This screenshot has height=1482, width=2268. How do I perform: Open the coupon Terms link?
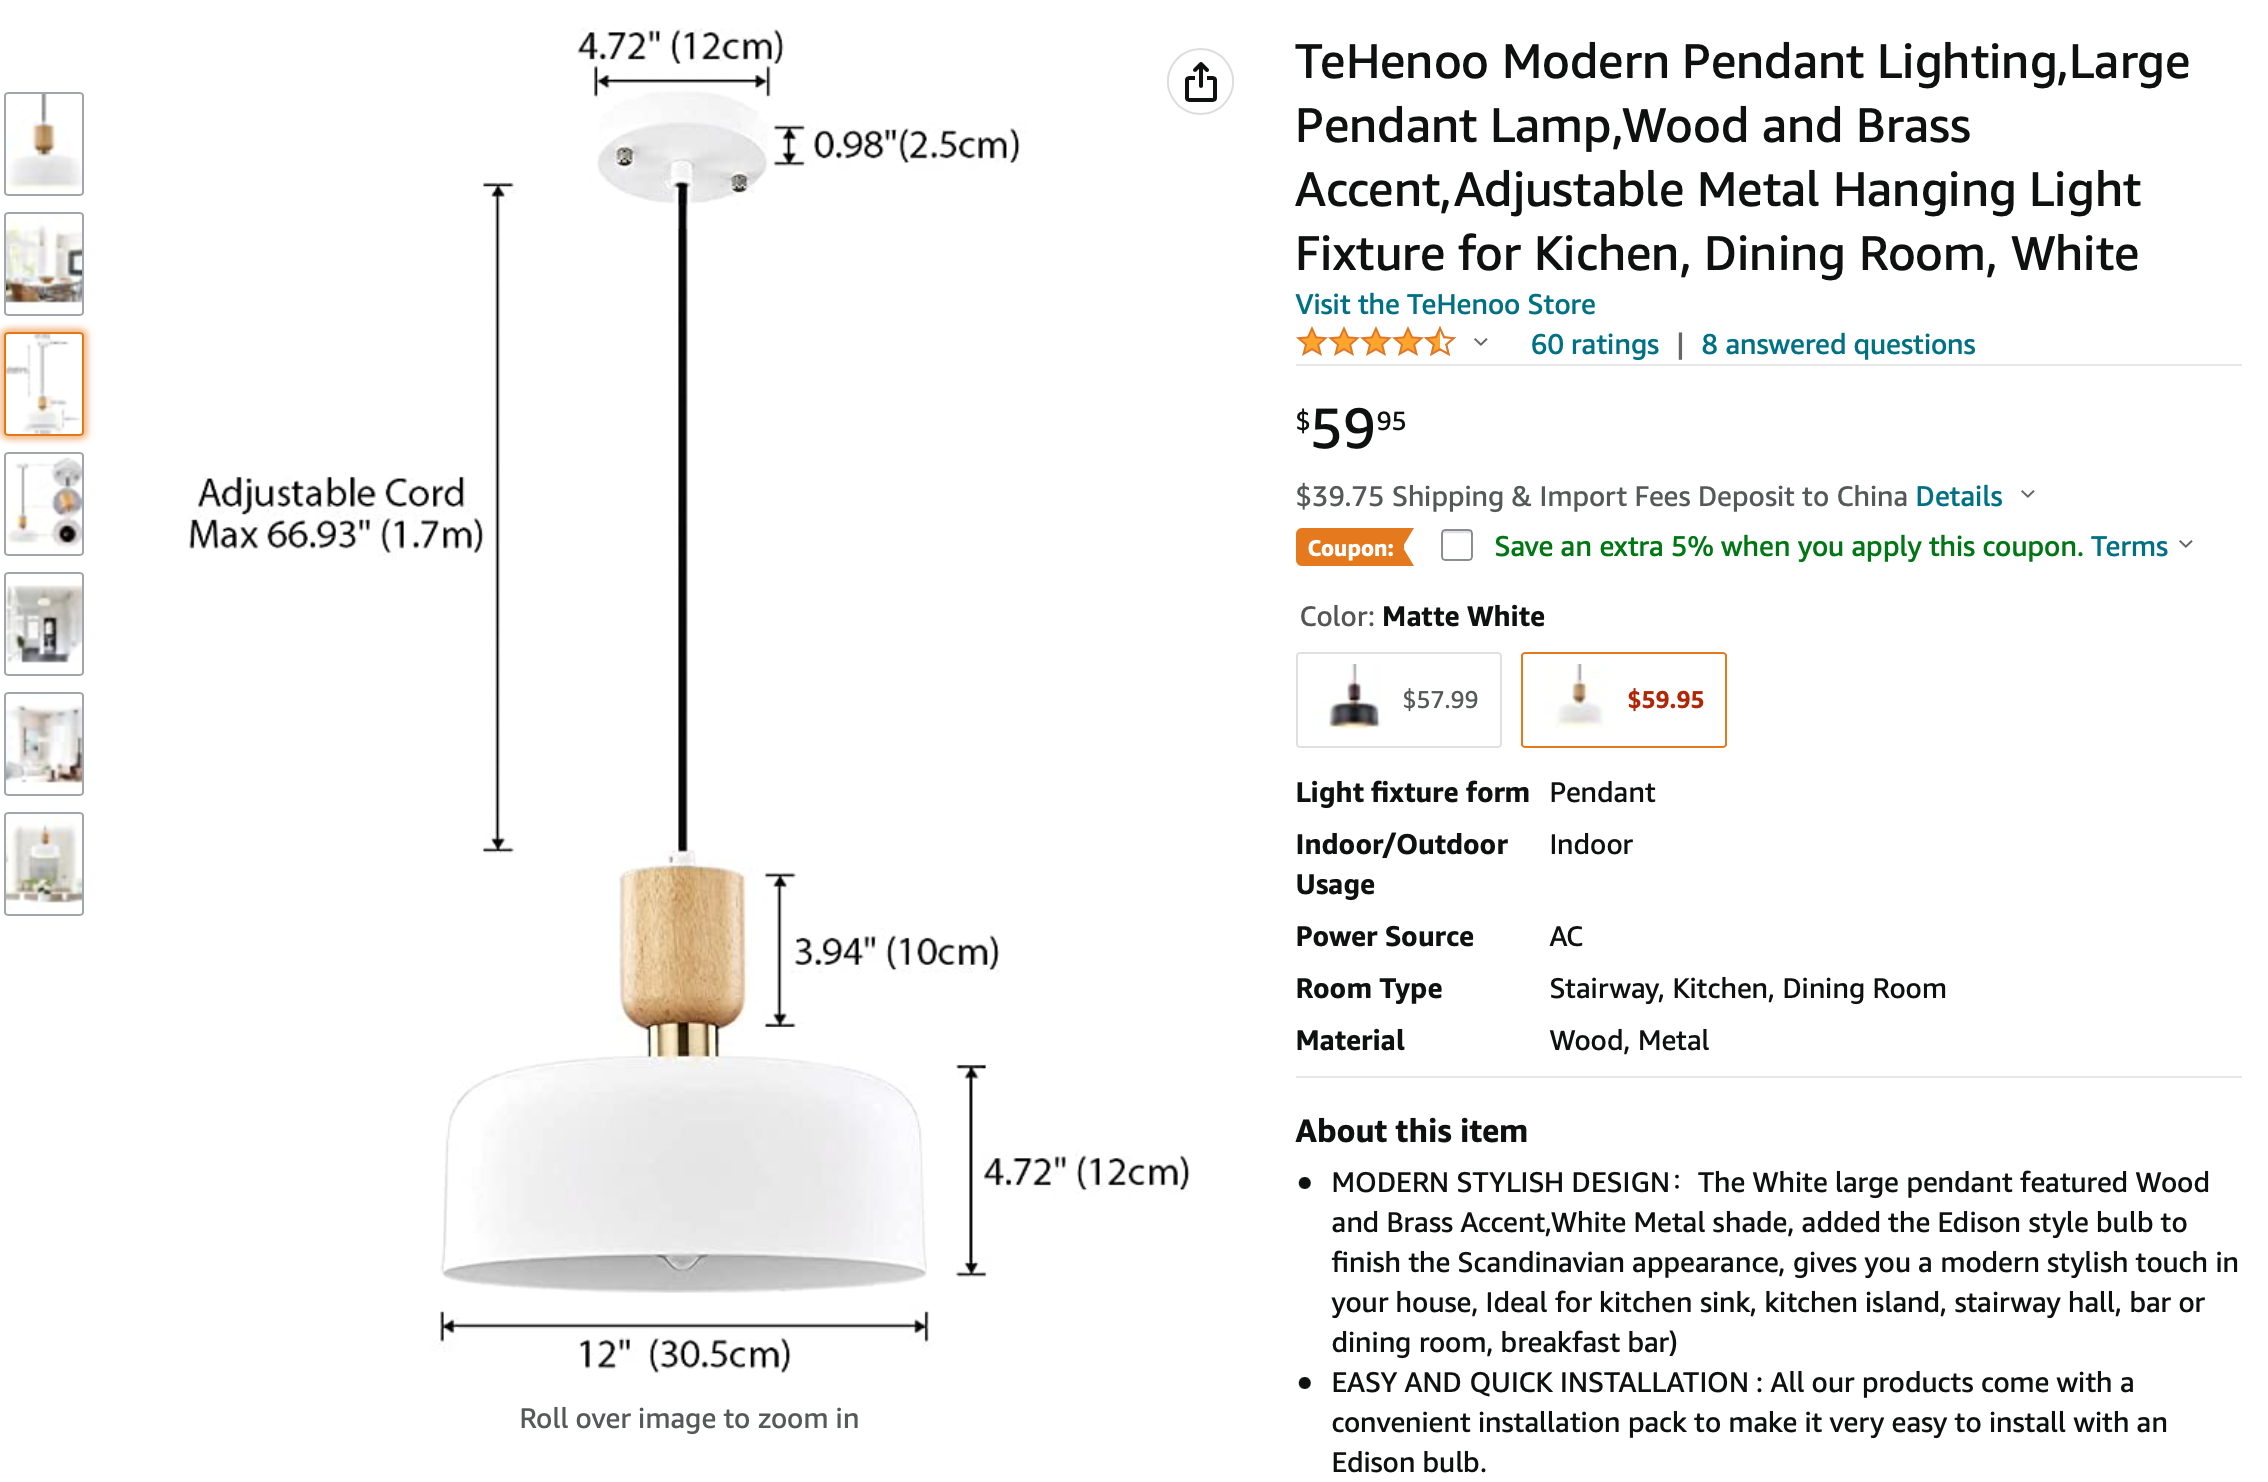(2129, 546)
